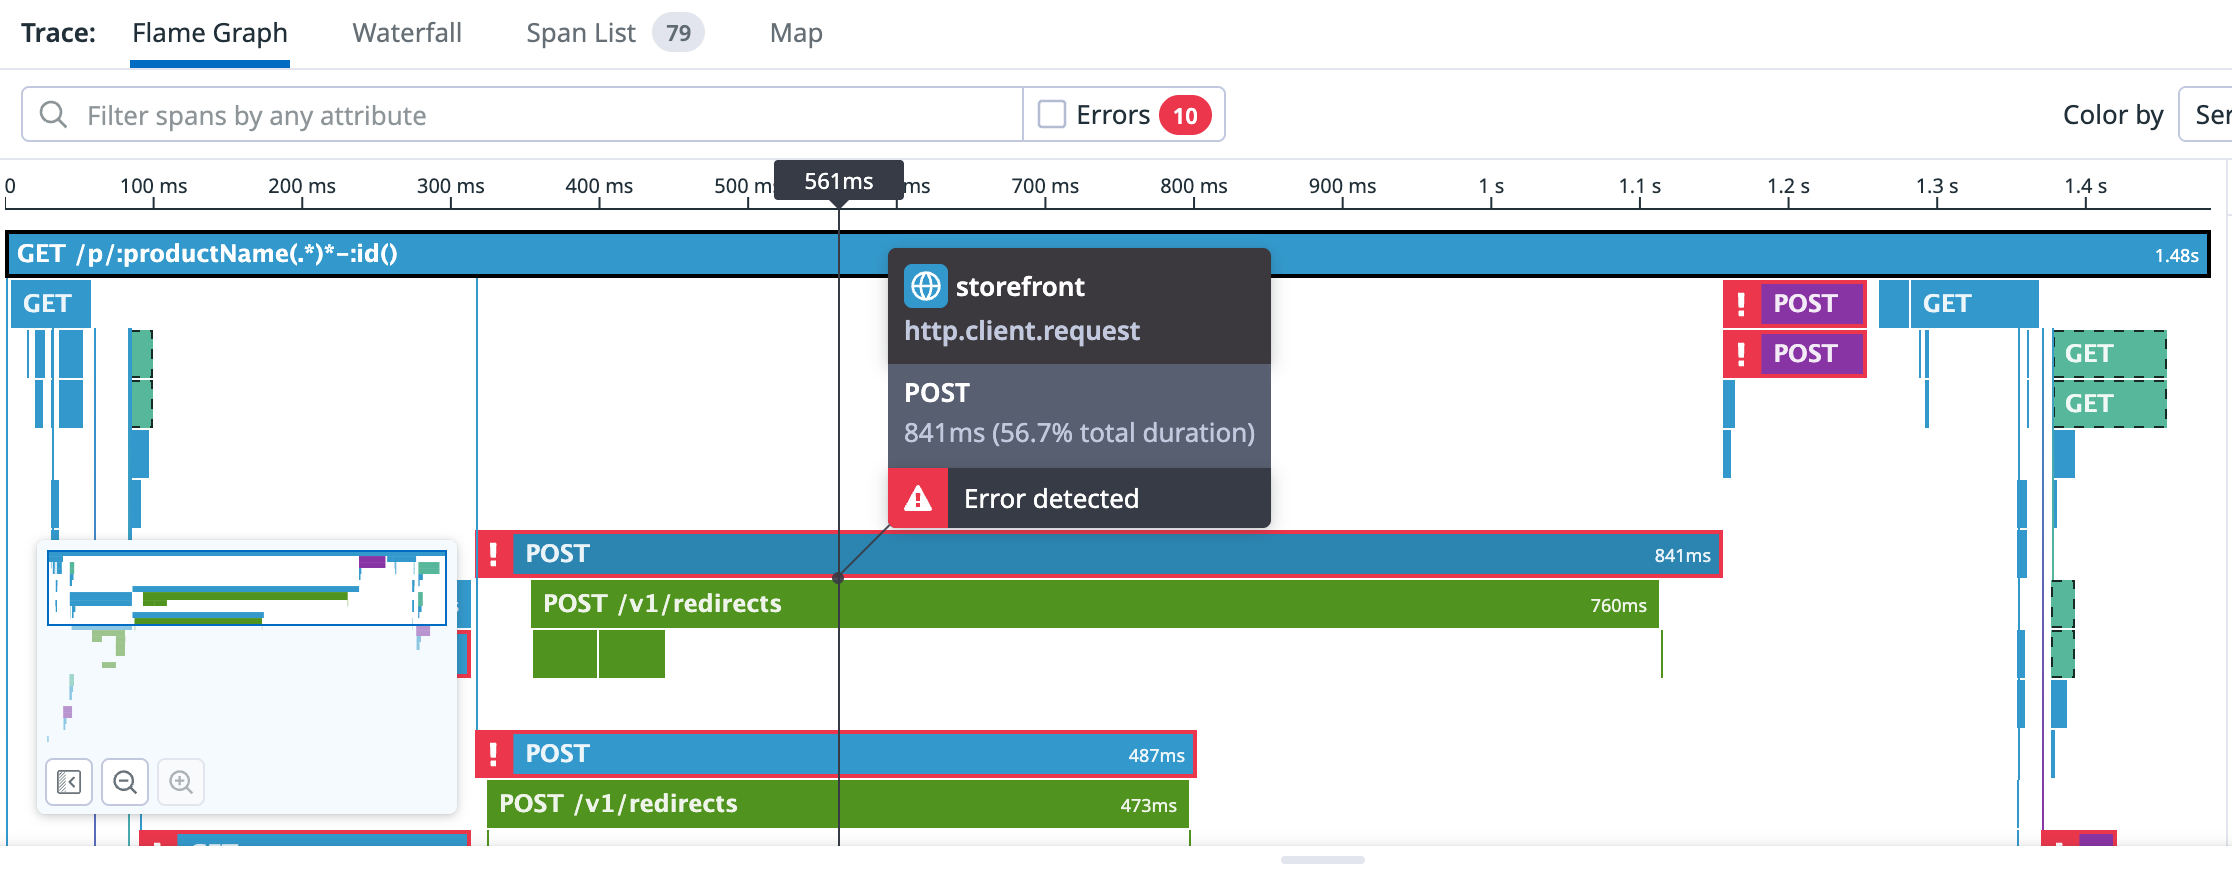This screenshot has width=2232, height=878.
Task: Zoom out the flame graph
Action: [x=125, y=781]
